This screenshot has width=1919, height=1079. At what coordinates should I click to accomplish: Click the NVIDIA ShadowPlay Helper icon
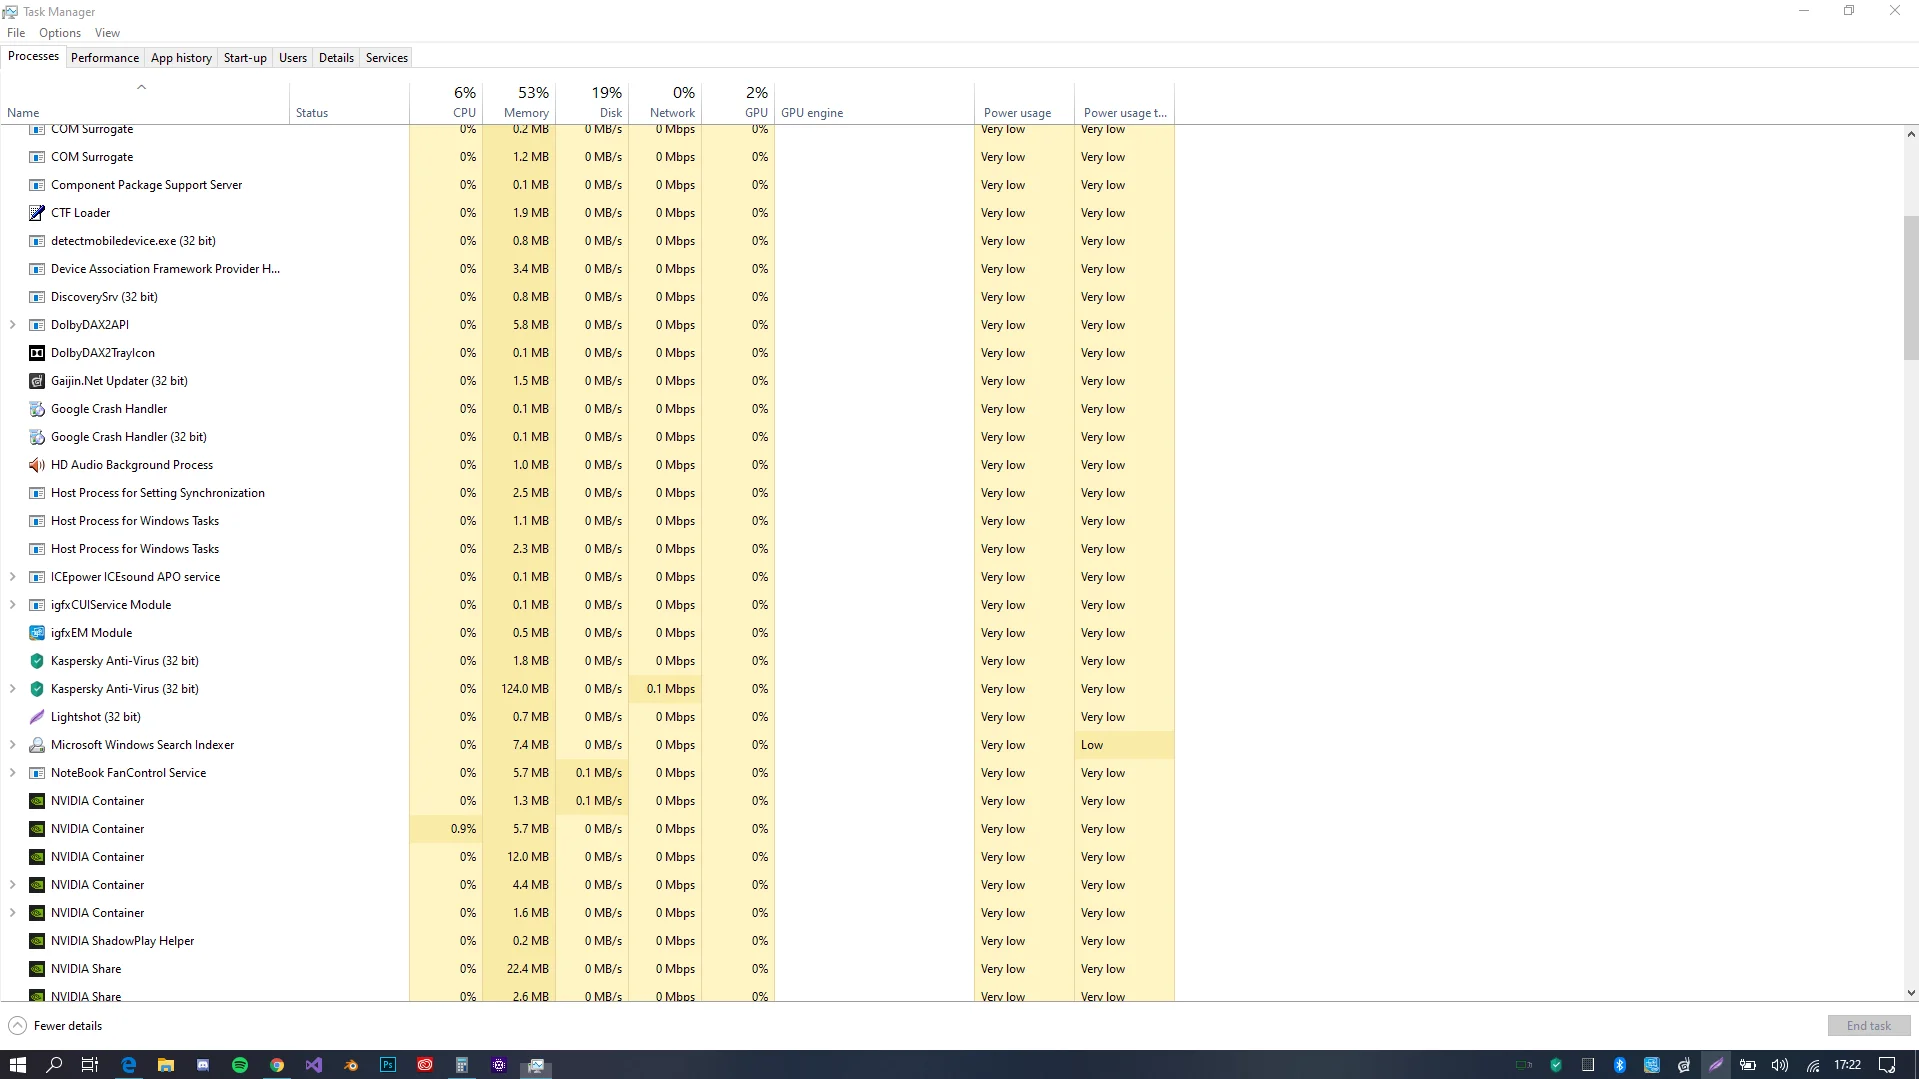[37, 941]
